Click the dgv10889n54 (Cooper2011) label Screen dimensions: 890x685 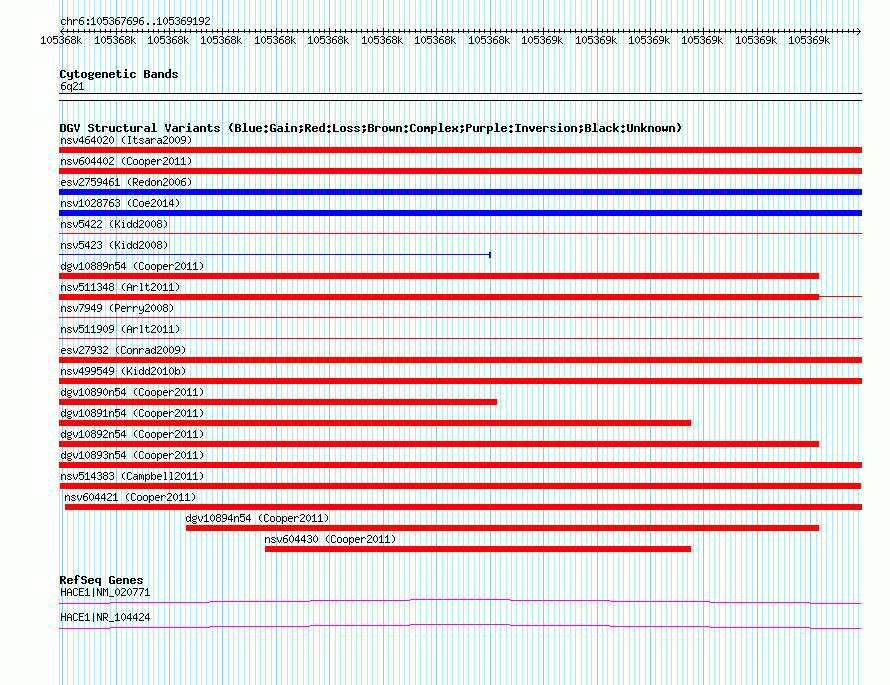[132, 266]
